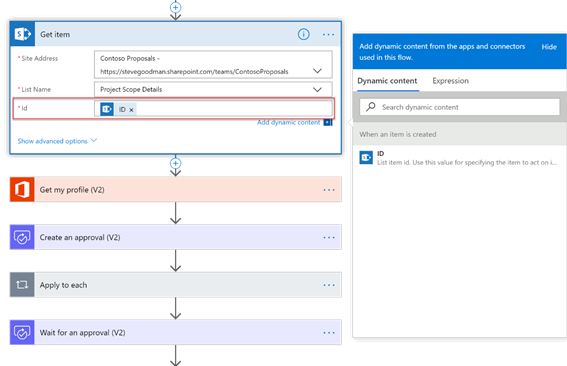The width and height of the screenshot is (567, 366).
Task: Click the SharePoint icon beside ID dynamic content
Action: 366,158
